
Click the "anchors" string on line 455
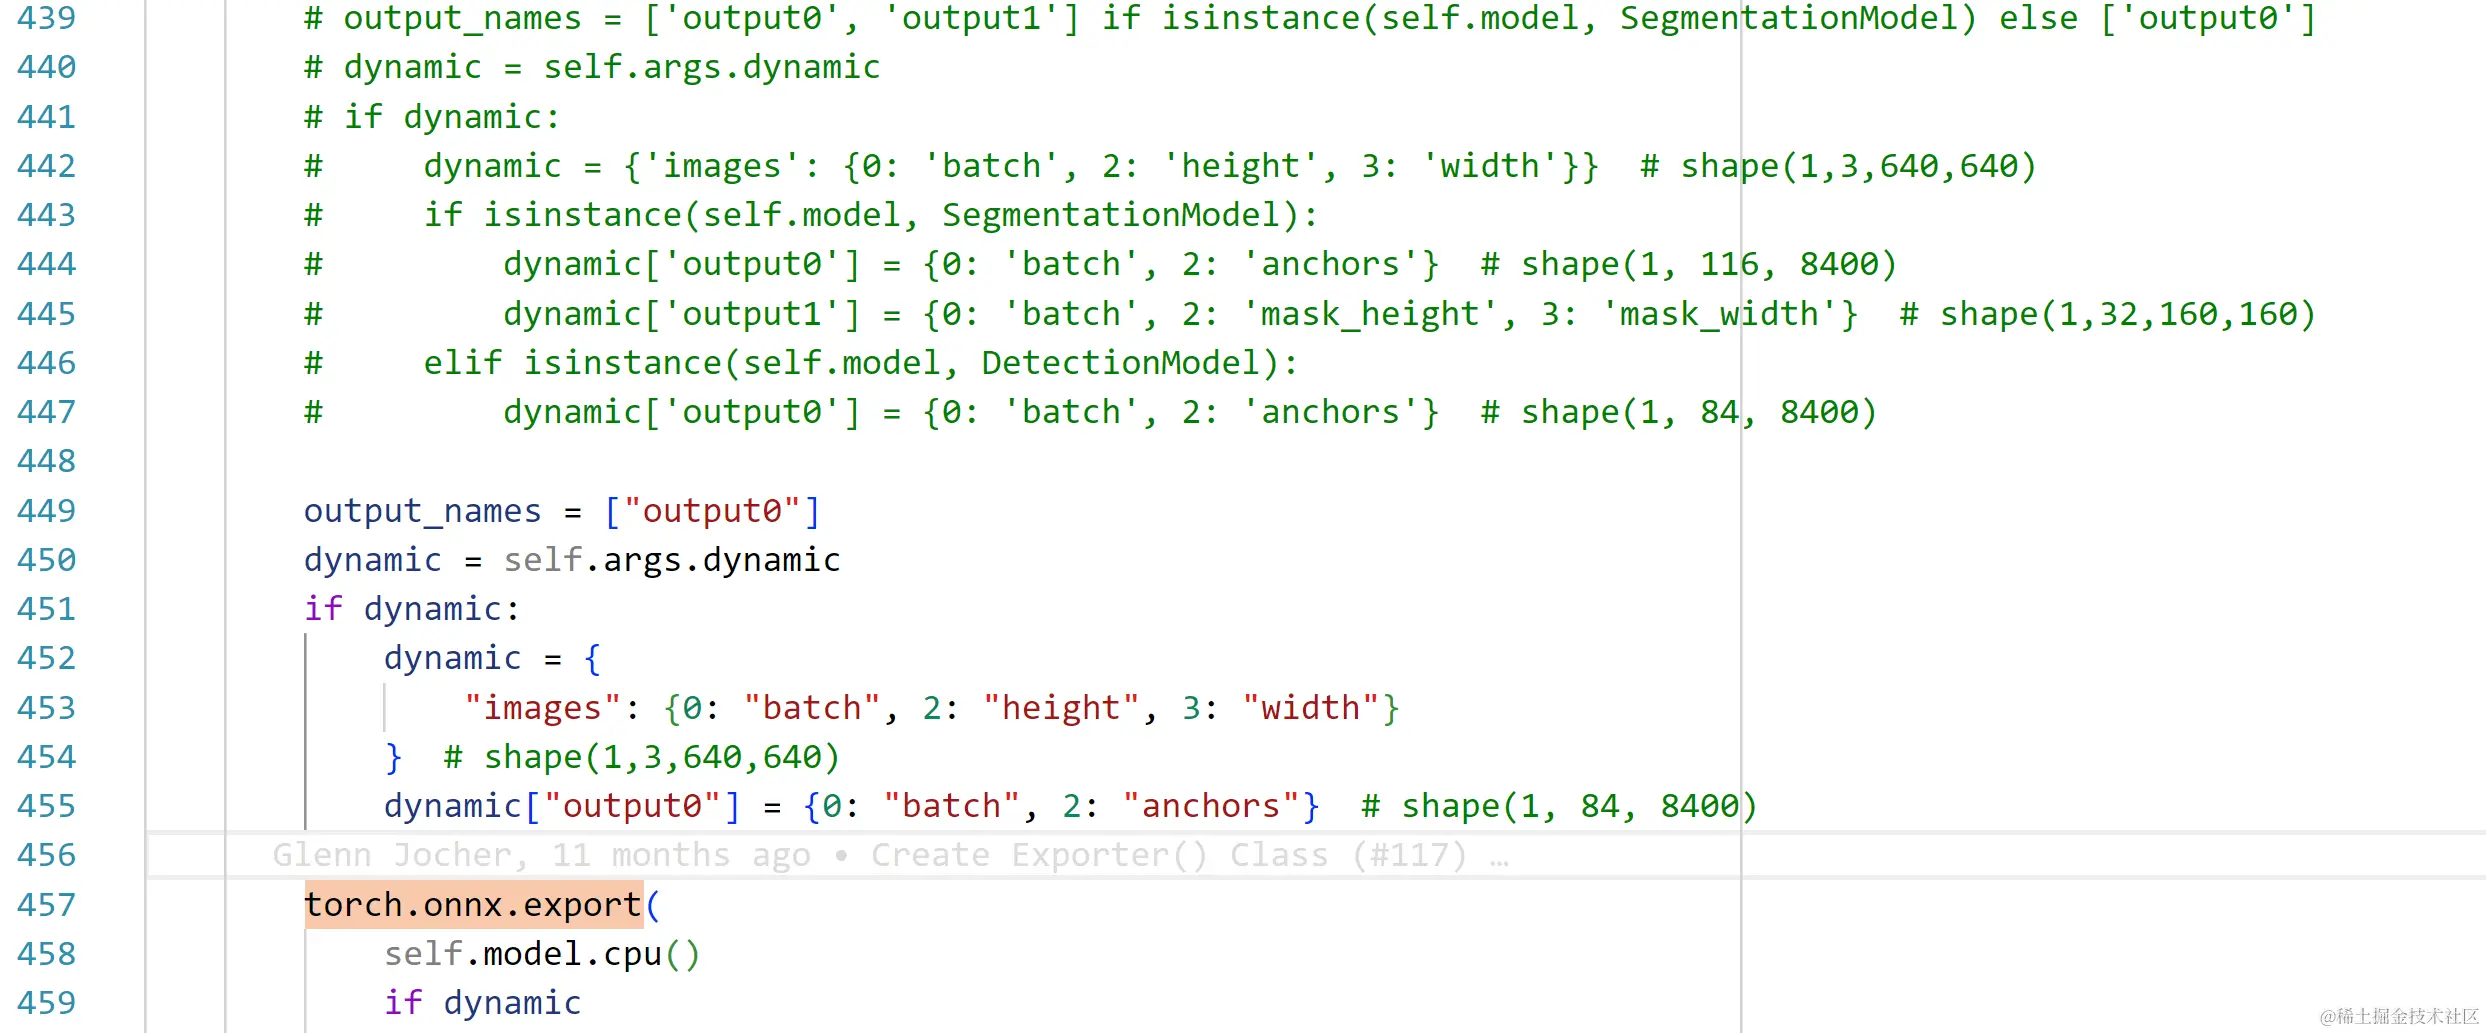(x=1211, y=806)
